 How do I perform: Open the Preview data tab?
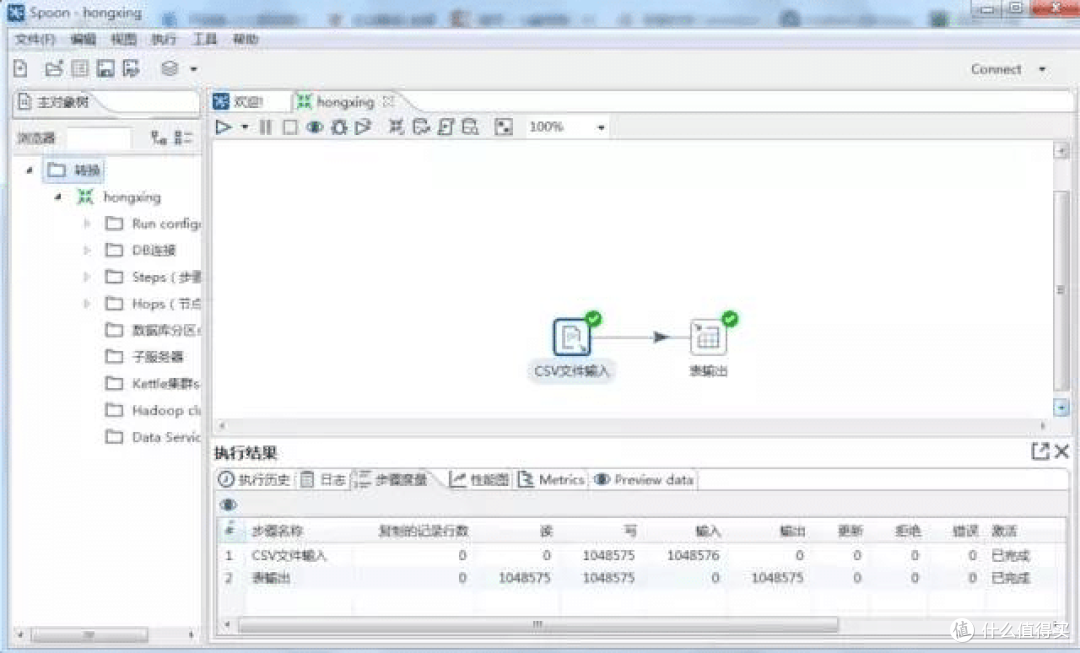click(643, 479)
